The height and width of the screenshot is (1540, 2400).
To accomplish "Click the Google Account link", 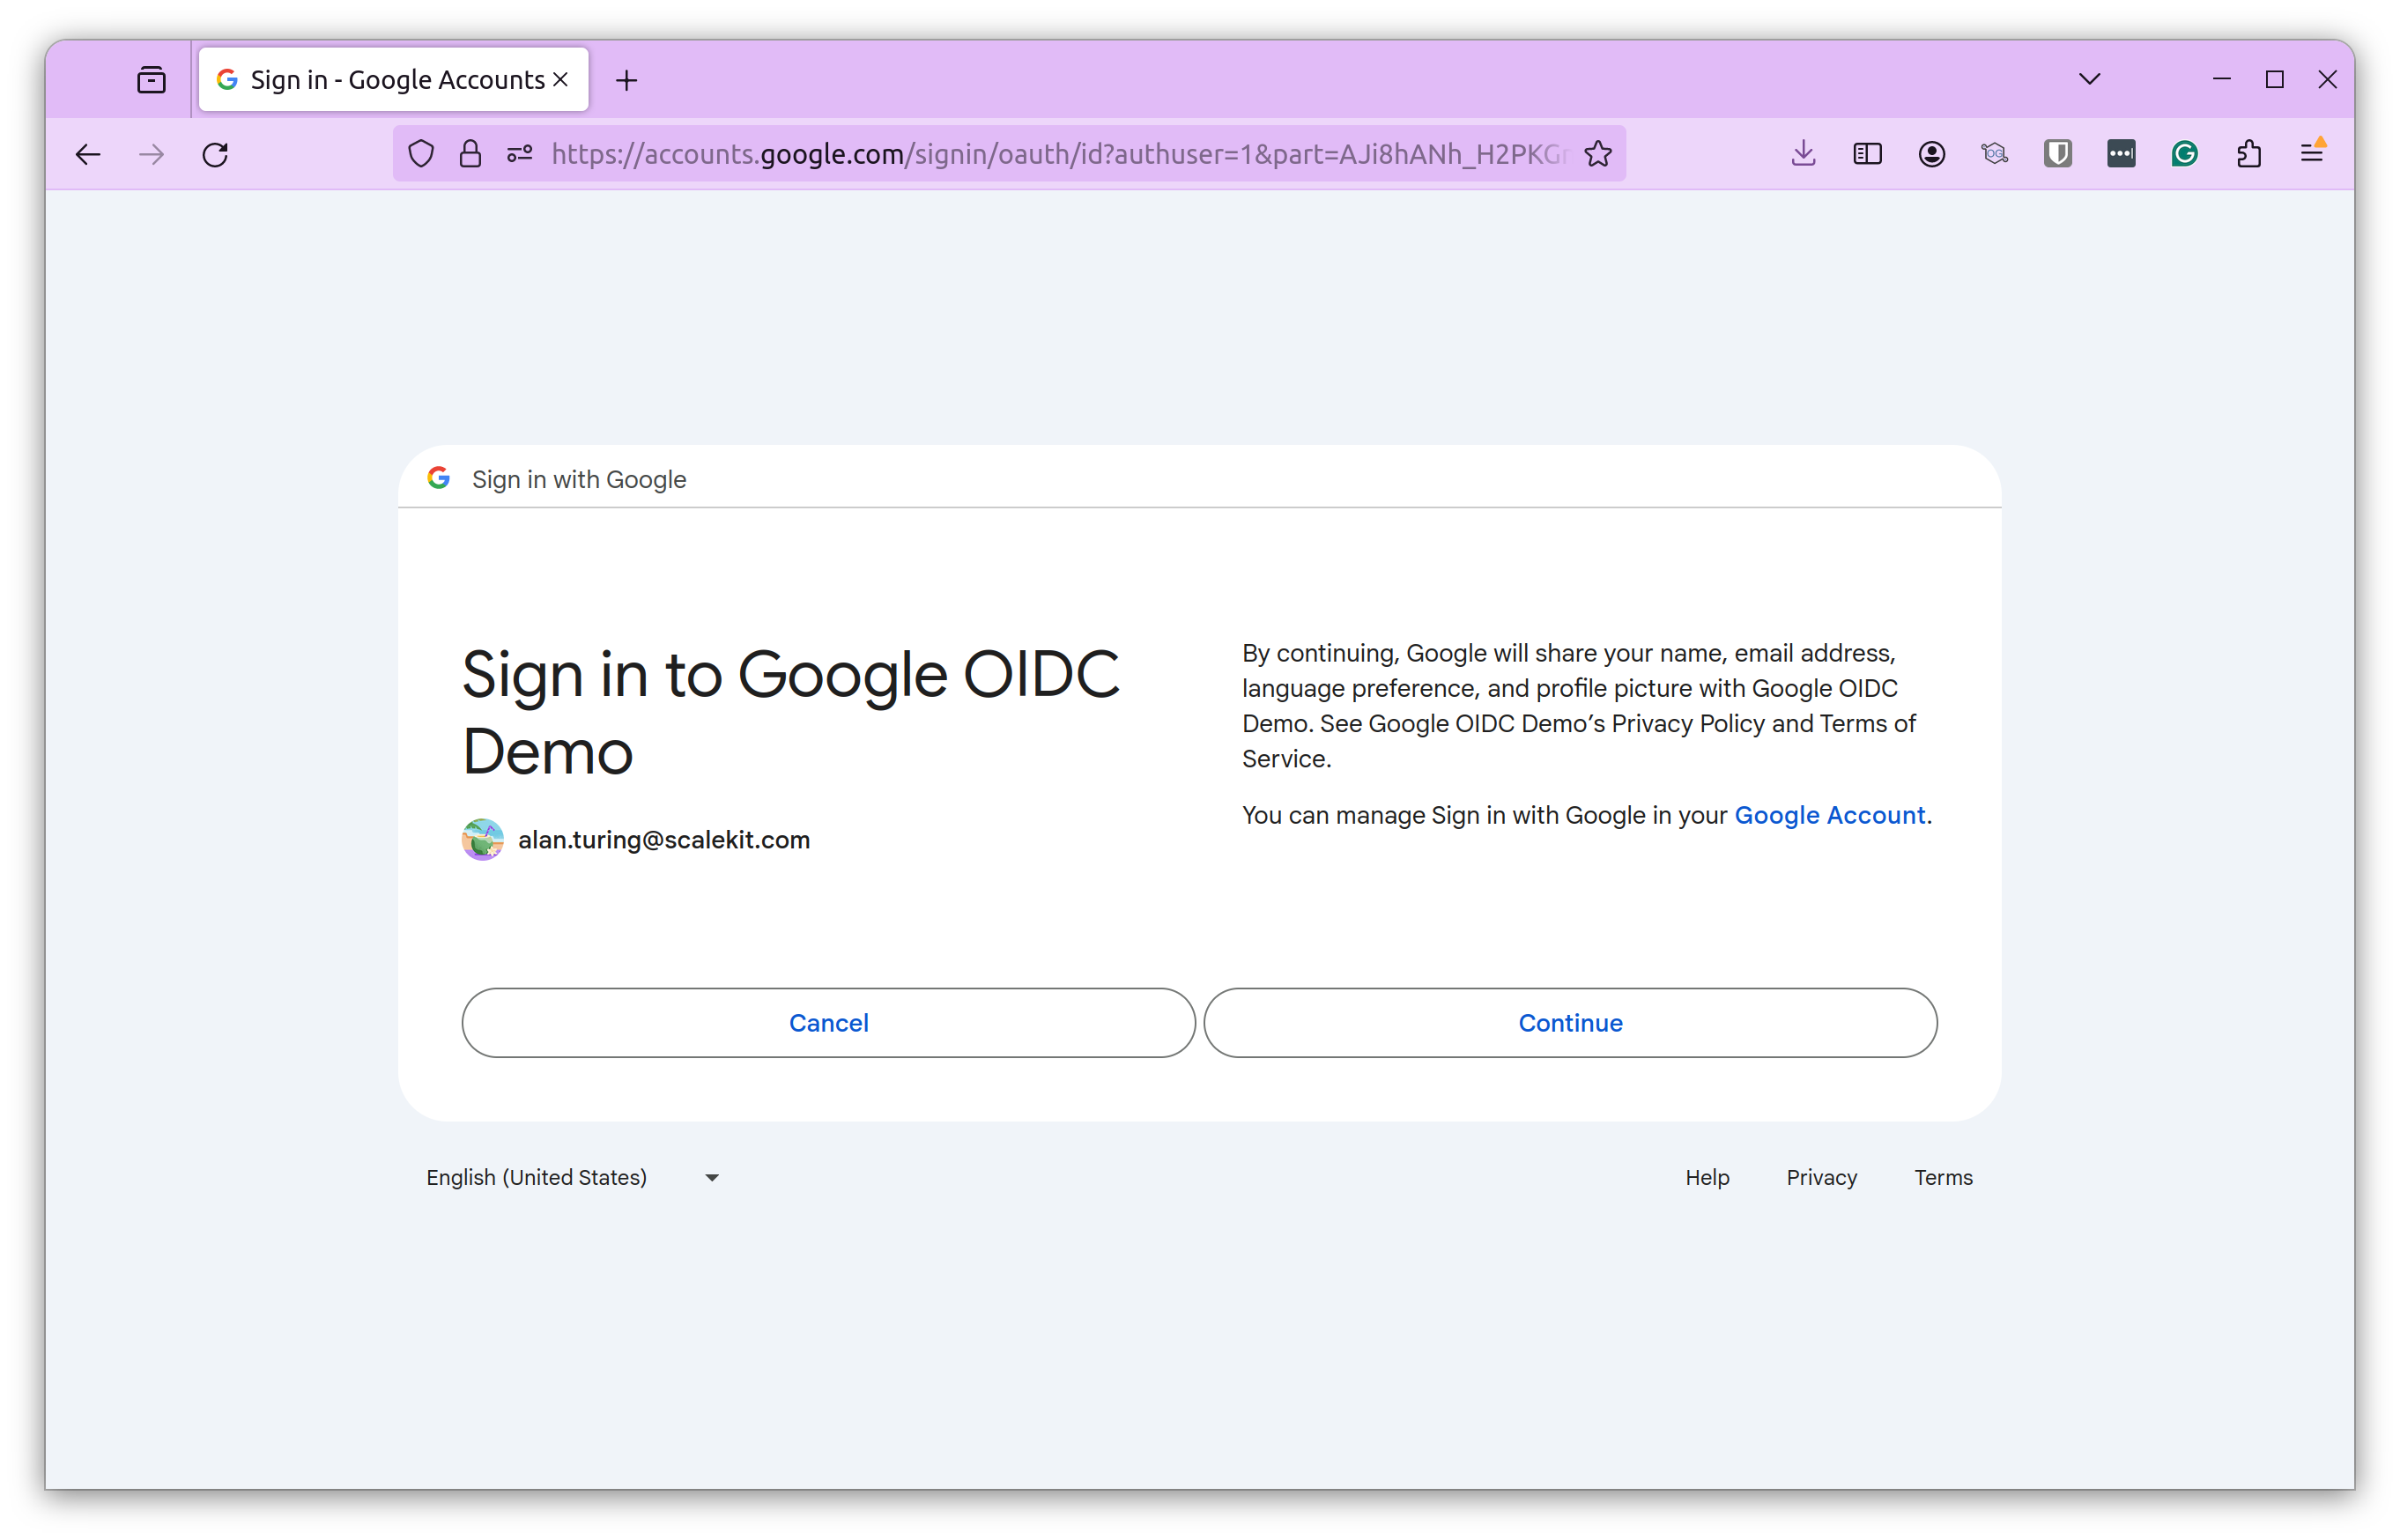I will tap(1830, 814).
